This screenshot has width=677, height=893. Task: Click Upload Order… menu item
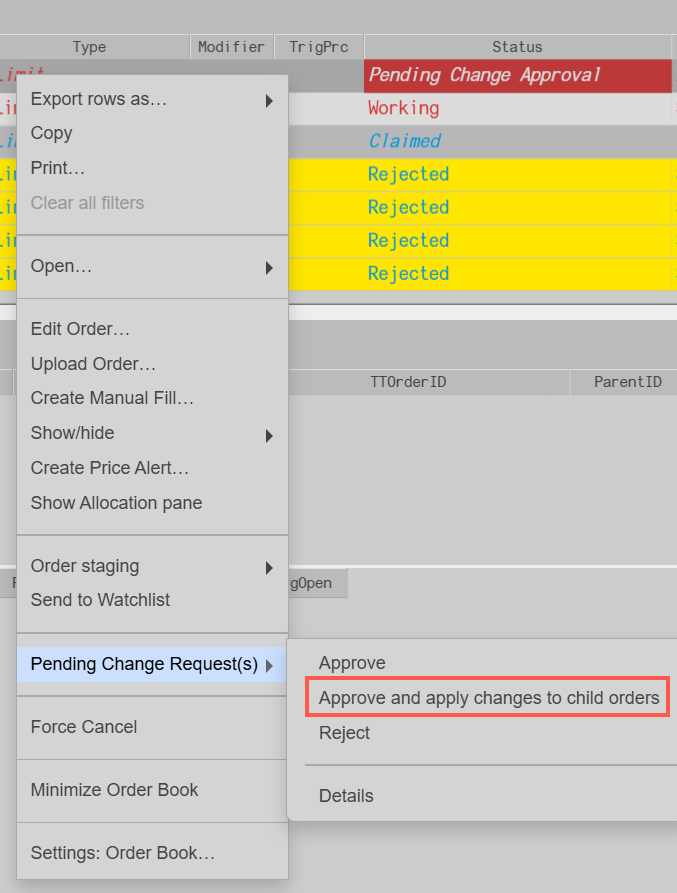click(93, 364)
